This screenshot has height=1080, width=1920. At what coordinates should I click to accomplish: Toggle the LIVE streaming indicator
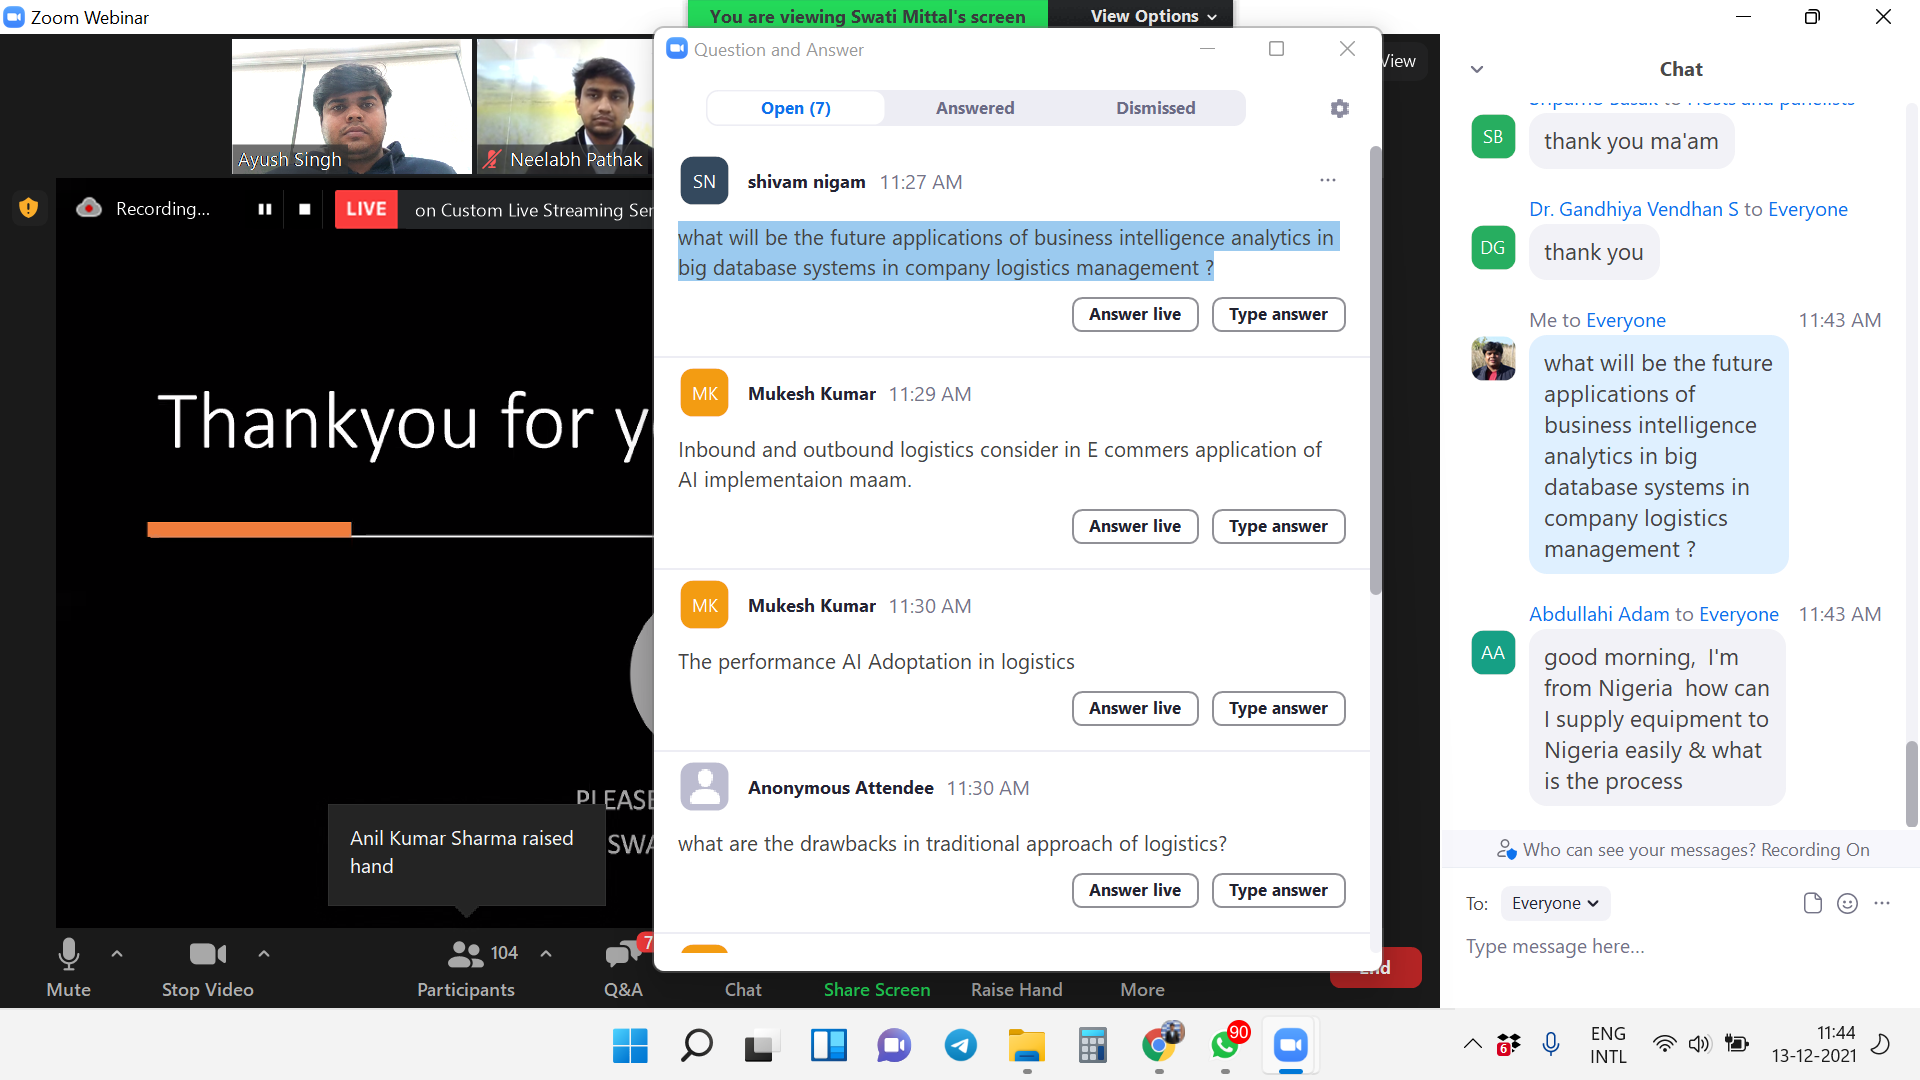pos(364,207)
